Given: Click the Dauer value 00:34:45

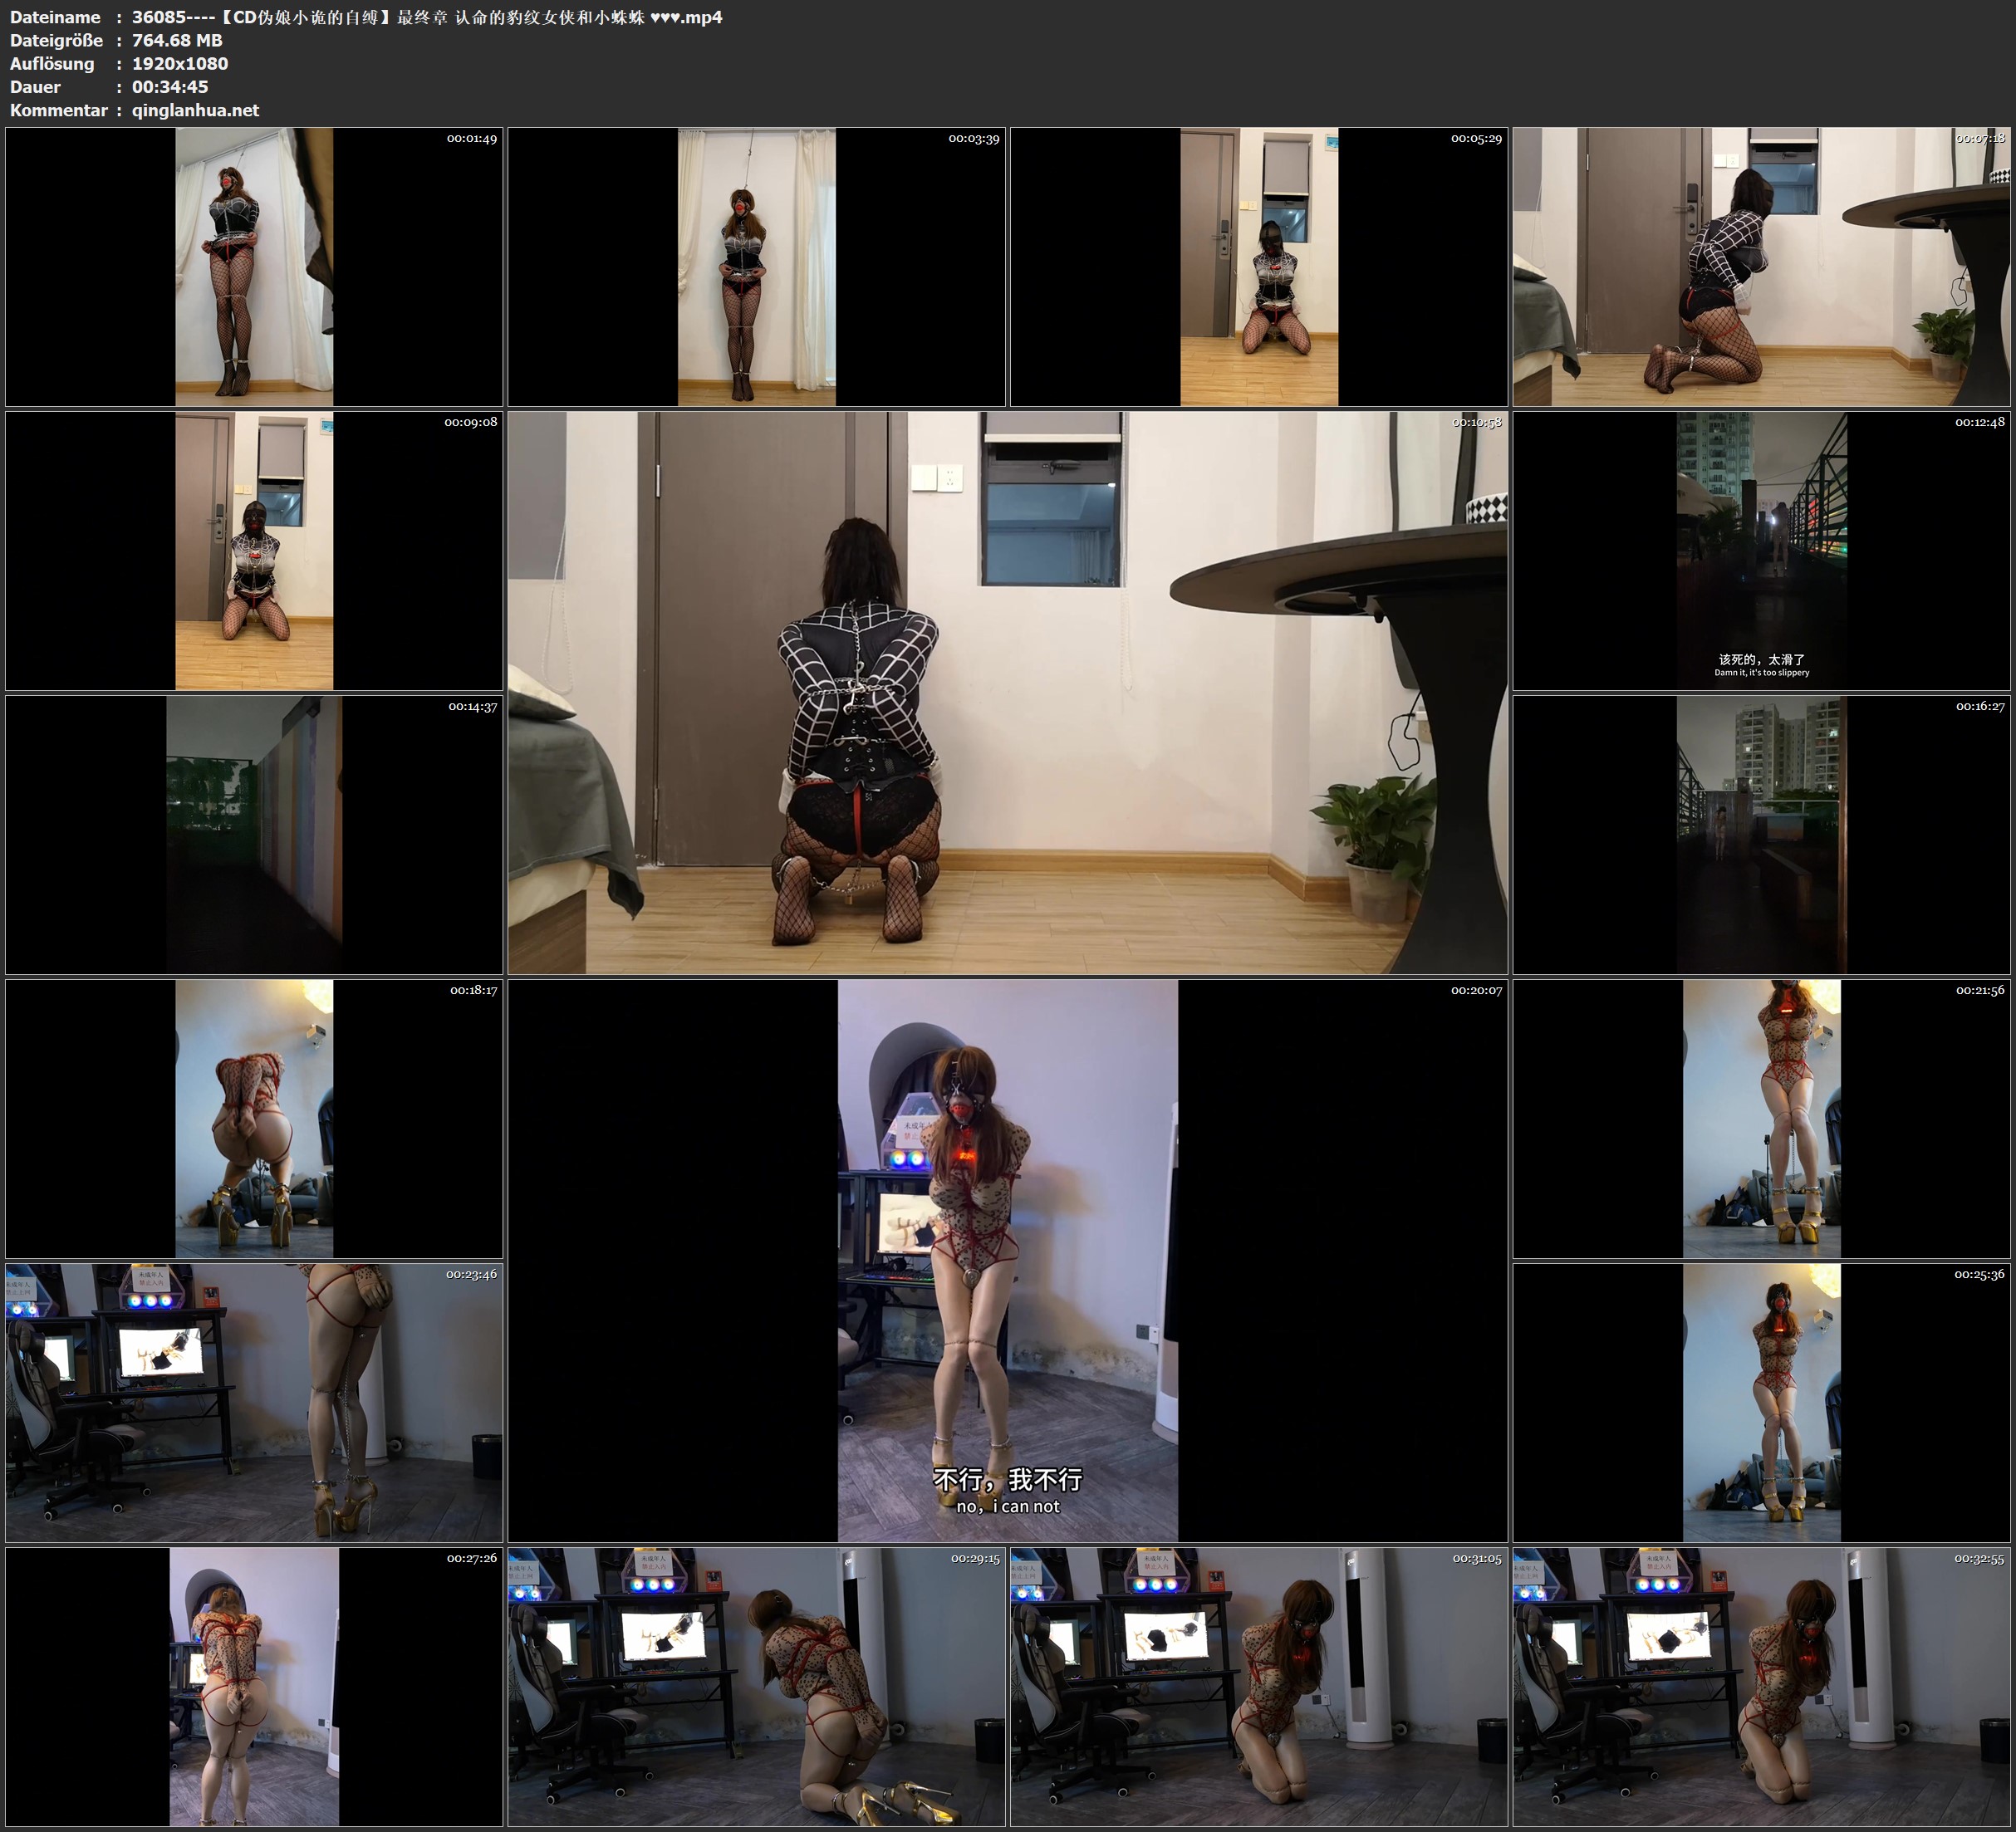Looking at the screenshot, I should 170,87.
